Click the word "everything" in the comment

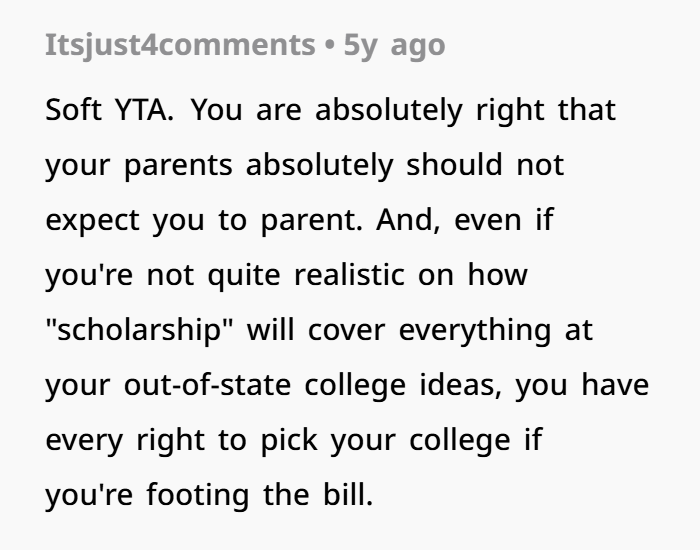(475, 331)
